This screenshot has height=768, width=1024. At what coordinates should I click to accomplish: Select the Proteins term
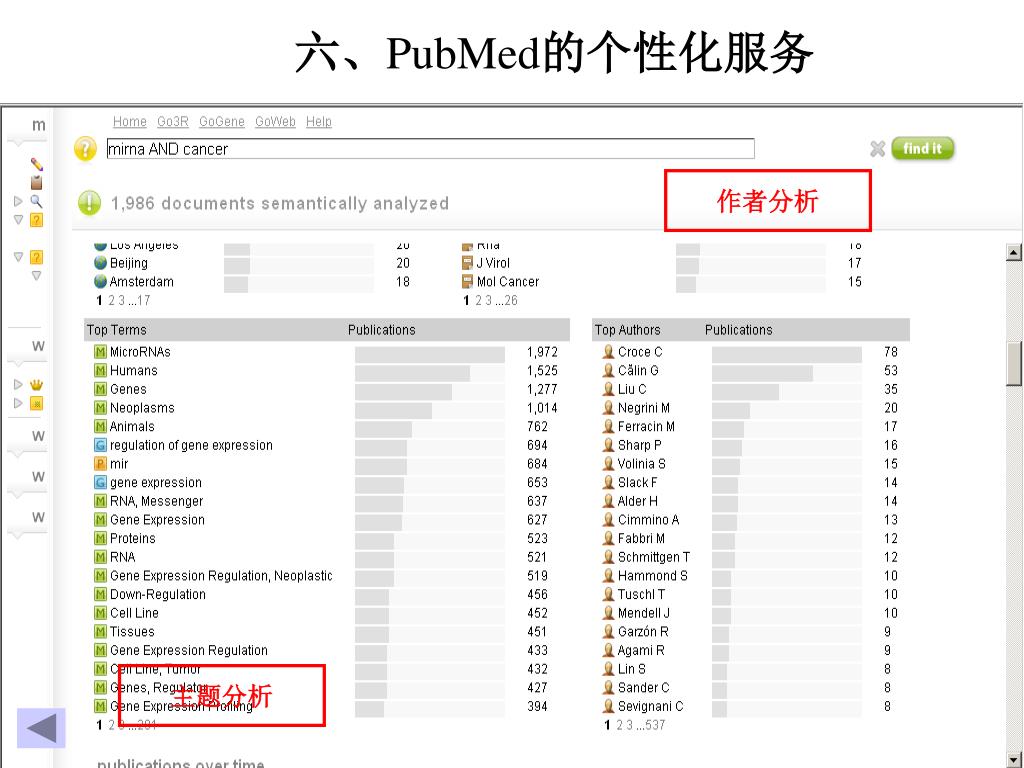[x=133, y=539]
